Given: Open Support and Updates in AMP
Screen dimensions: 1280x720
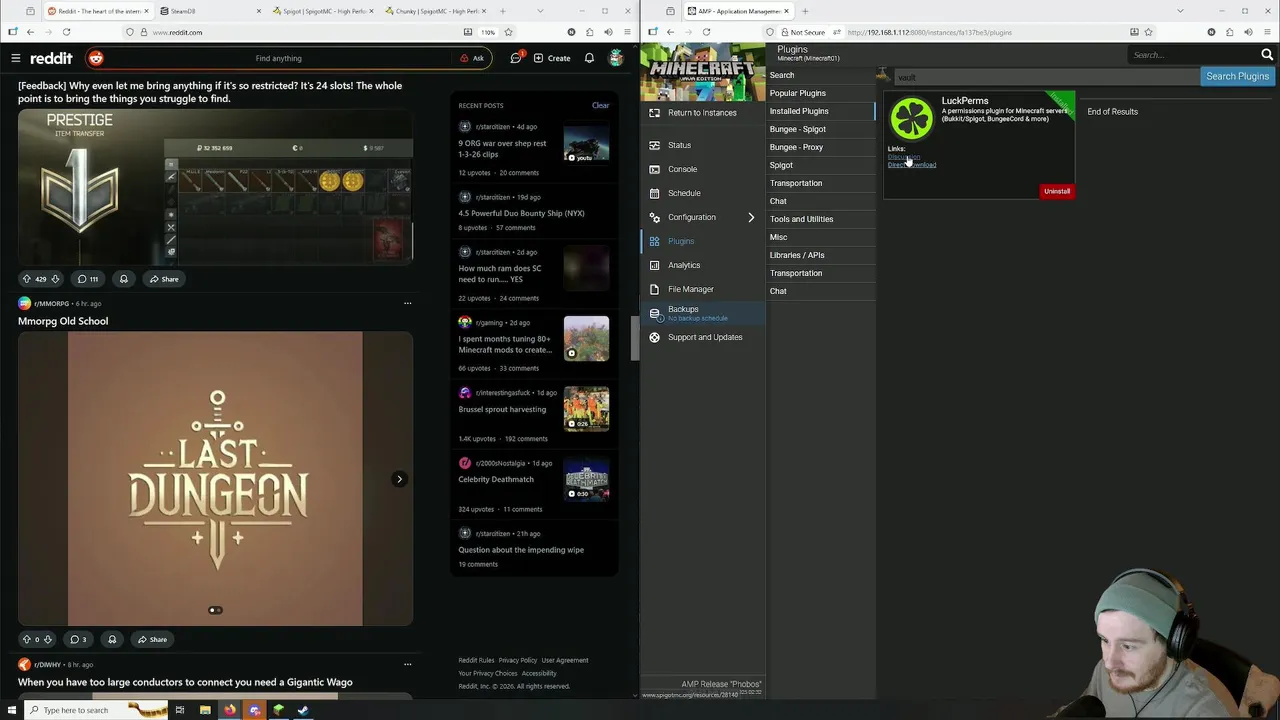Looking at the screenshot, I should click(x=705, y=337).
